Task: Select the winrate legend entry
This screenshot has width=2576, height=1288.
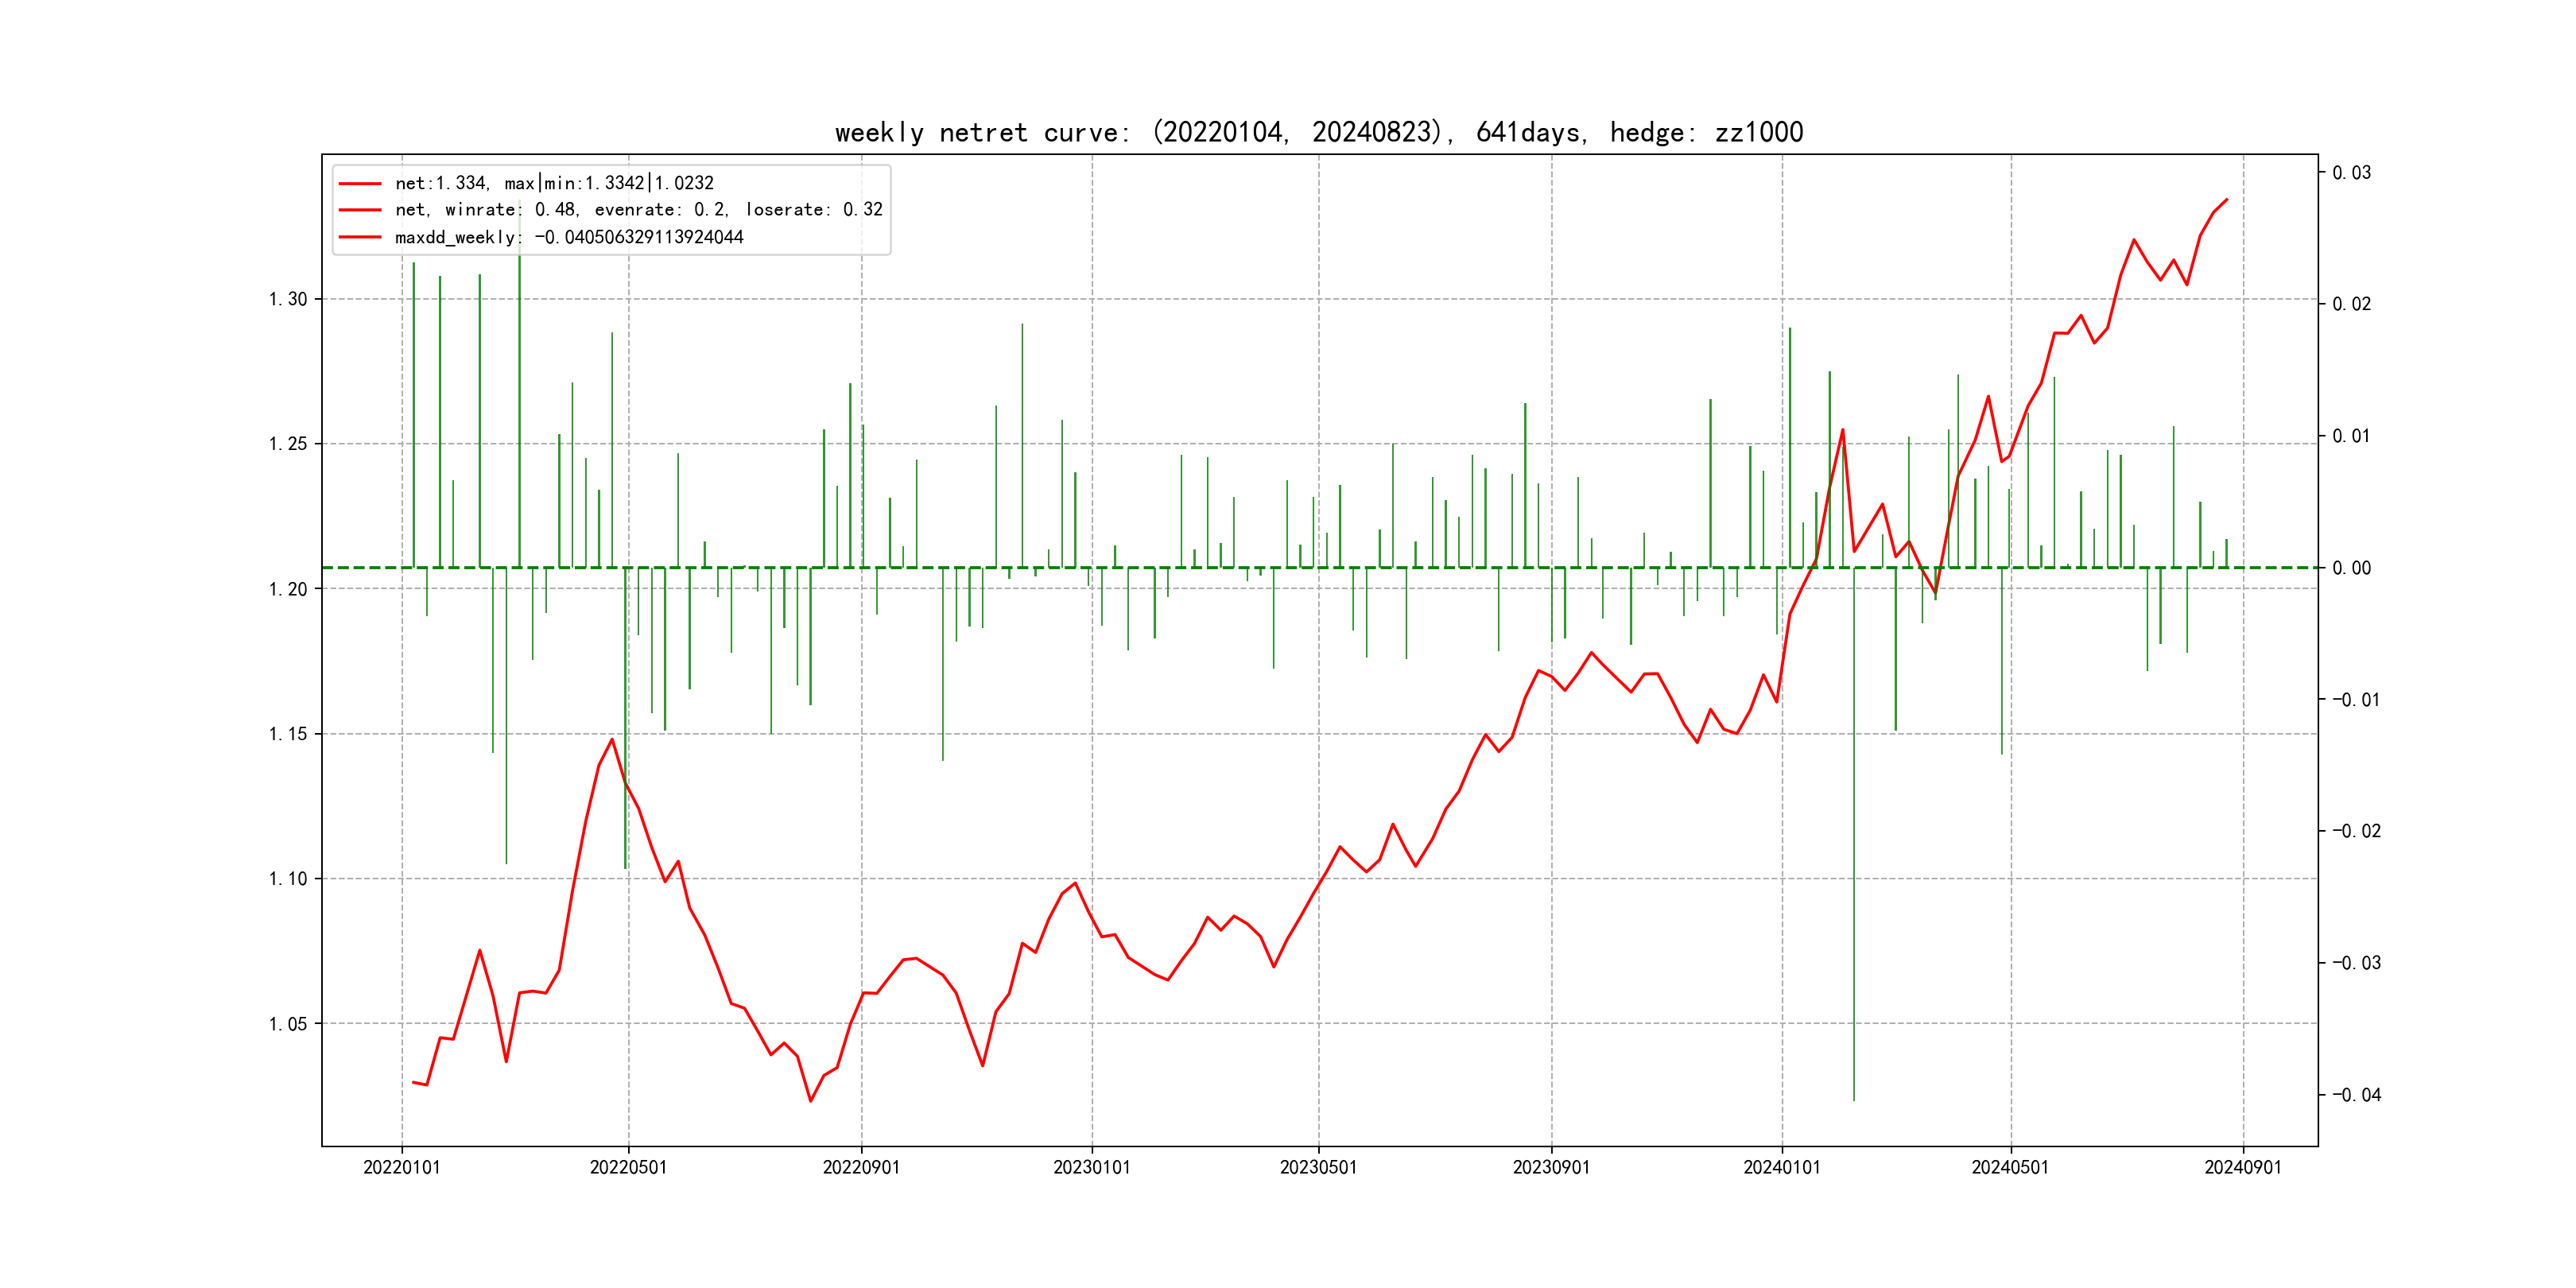Action: (638, 210)
